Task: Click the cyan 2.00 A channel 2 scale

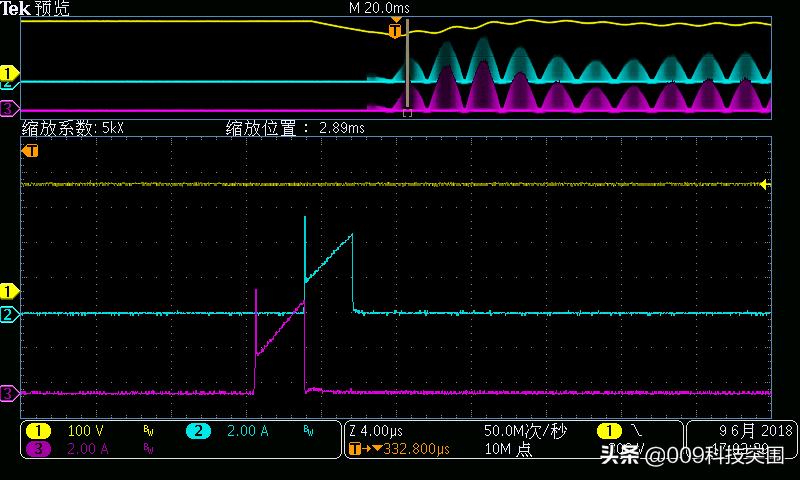Action: tap(247, 431)
